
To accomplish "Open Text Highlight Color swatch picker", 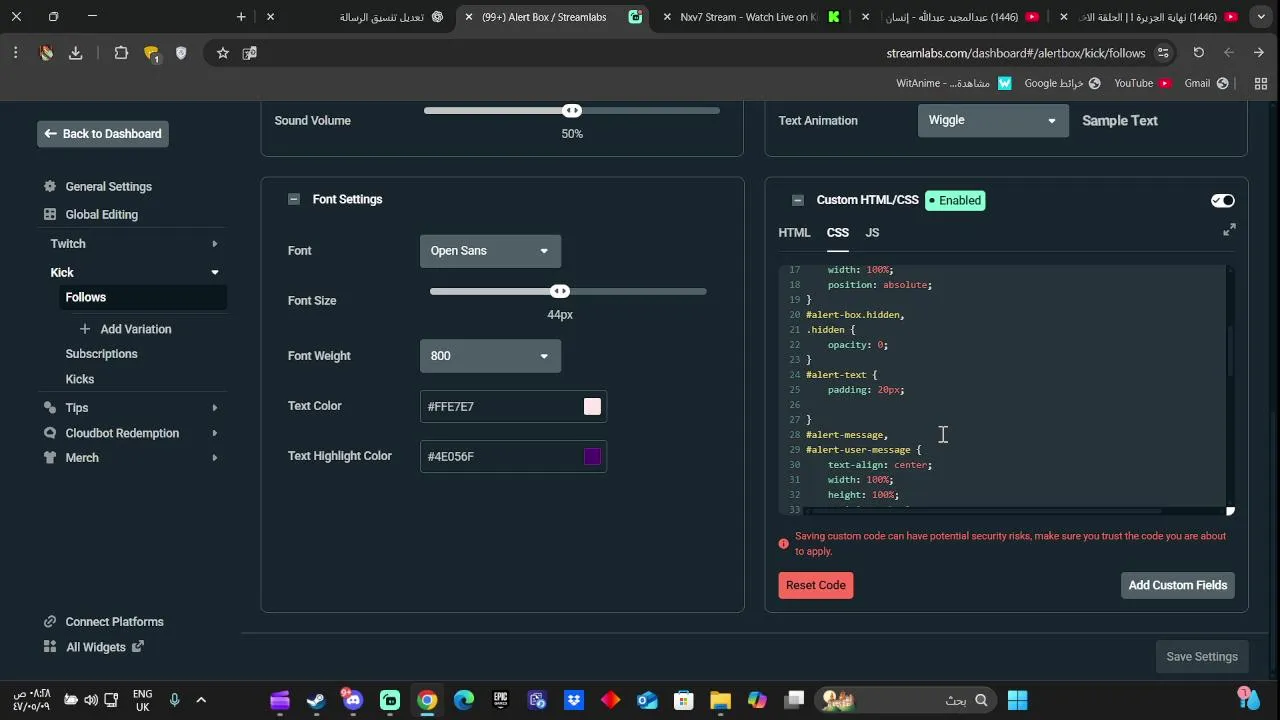I will (x=593, y=456).
